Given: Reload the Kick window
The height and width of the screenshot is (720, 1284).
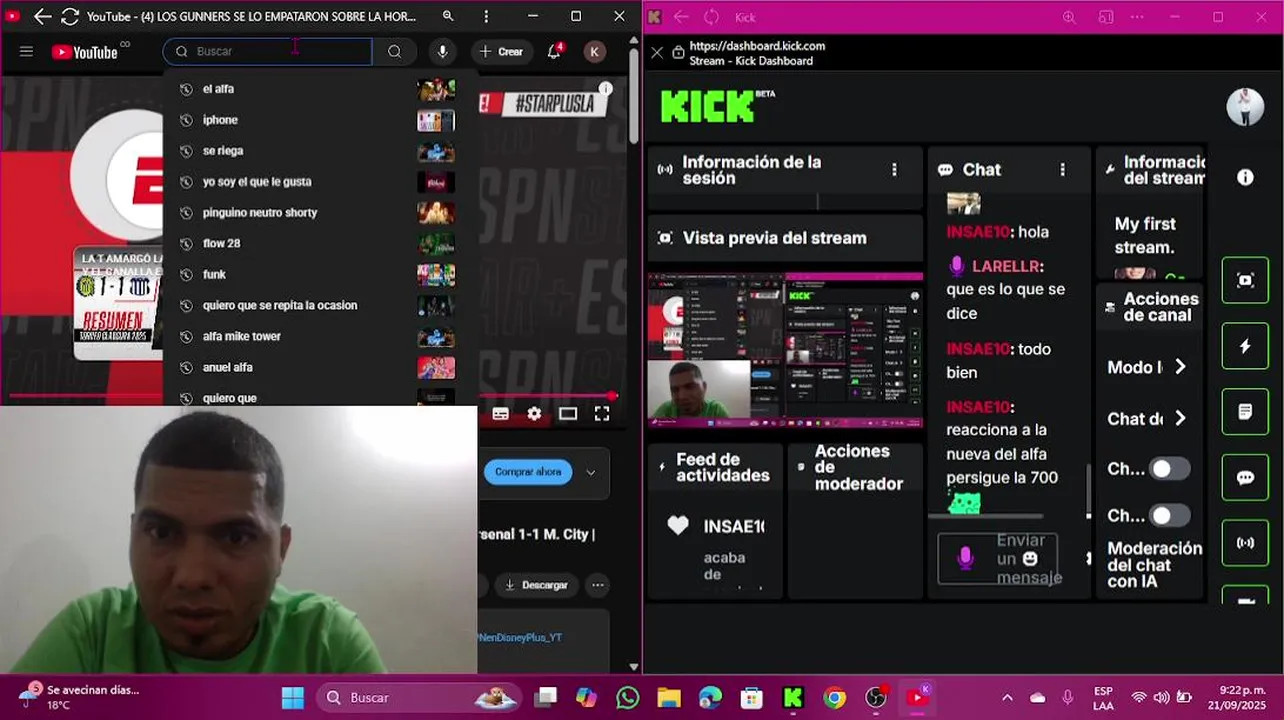Looking at the screenshot, I should click(712, 17).
